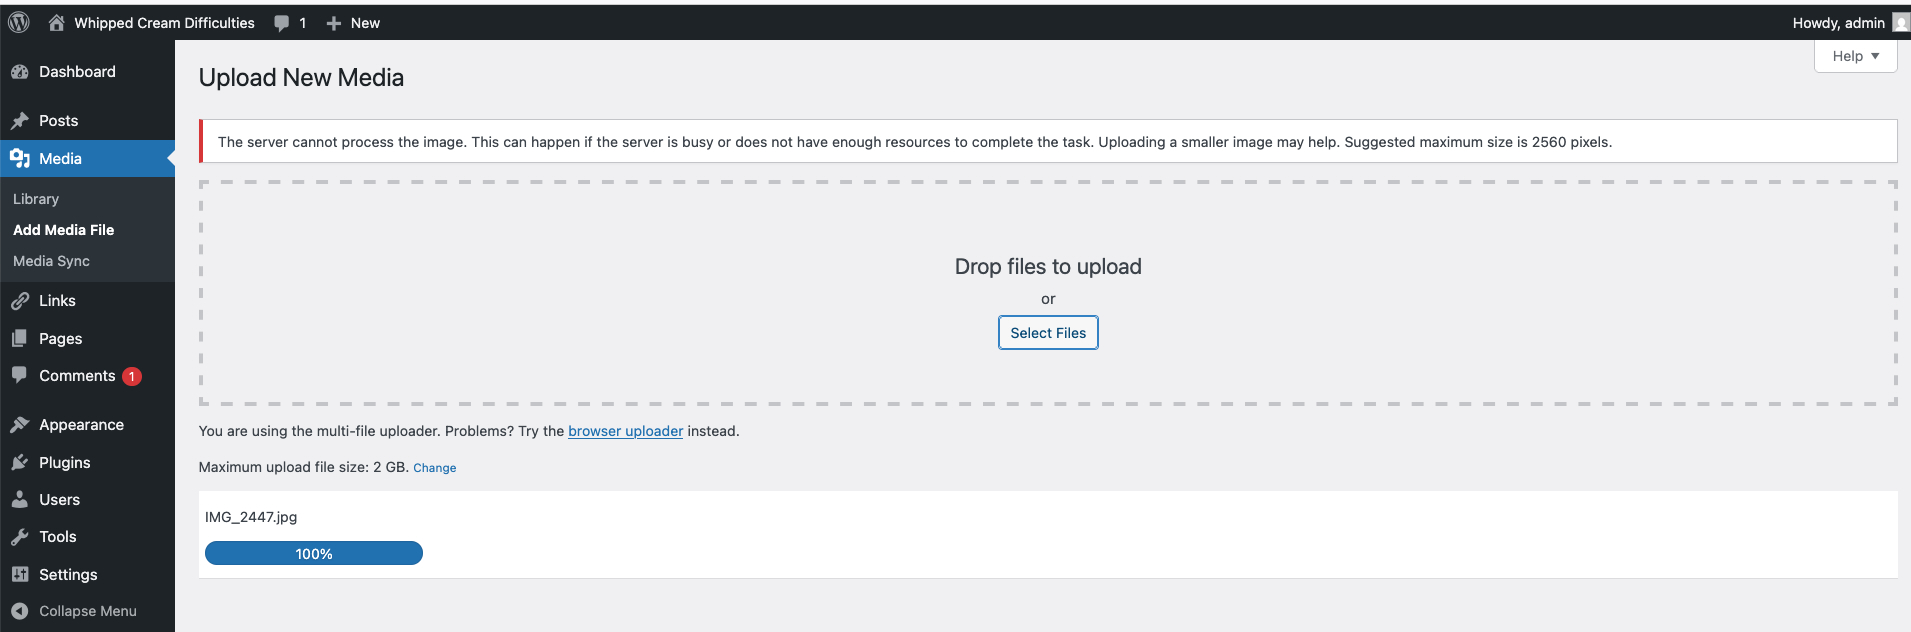Click the Posts pushpin icon
Screen dimensions: 1911x632
pos(20,121)
